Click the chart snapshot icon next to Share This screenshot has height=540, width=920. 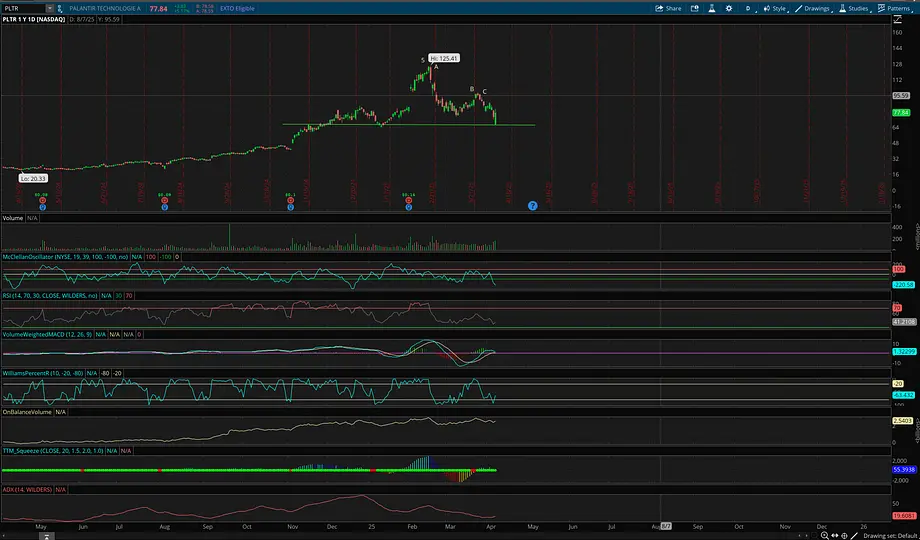point(697,8)
